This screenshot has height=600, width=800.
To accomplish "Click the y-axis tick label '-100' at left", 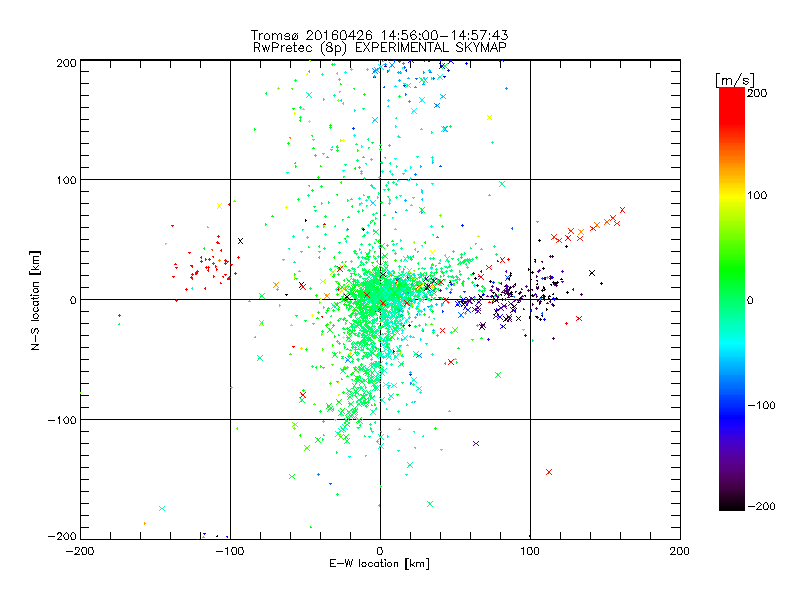I will [x=62, y=420].
